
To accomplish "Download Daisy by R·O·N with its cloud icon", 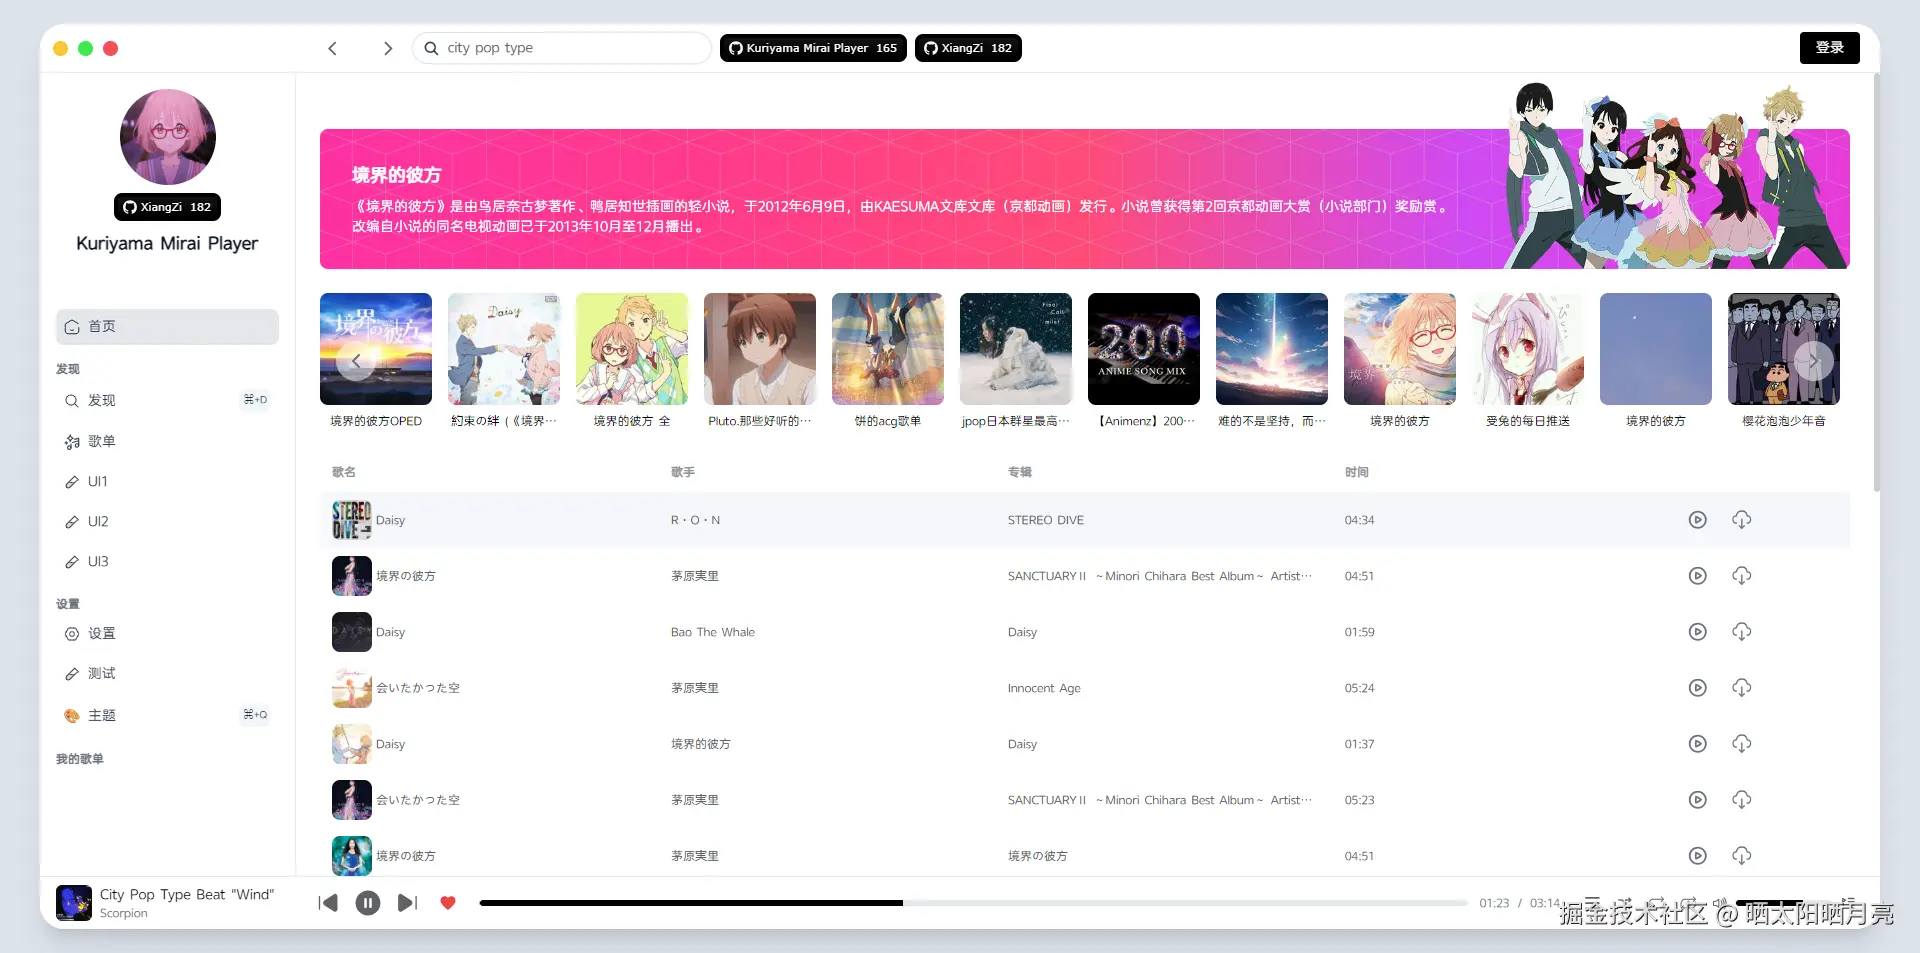I will 1741,520.
